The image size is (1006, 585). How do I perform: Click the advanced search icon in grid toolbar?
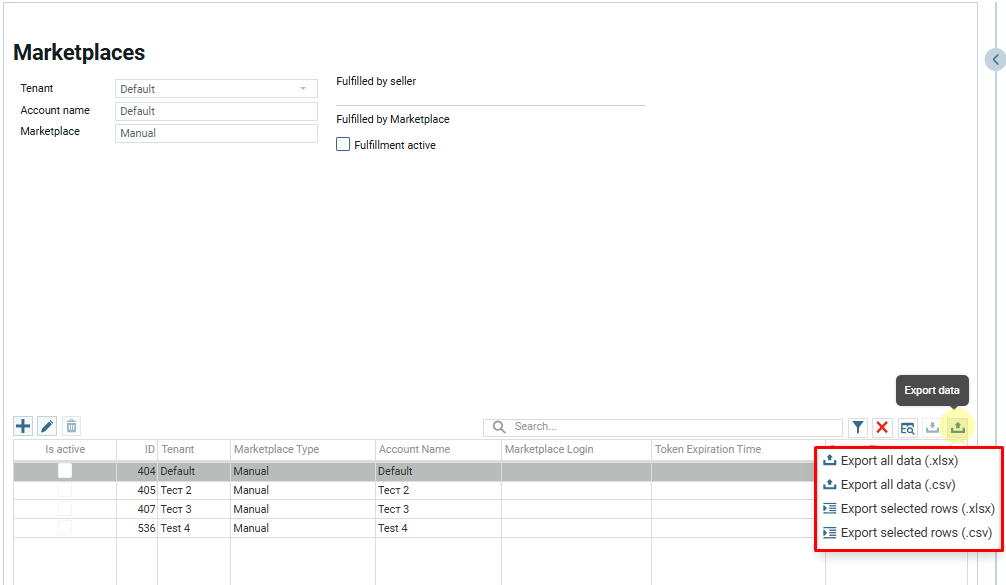click(x=907, y=428)
